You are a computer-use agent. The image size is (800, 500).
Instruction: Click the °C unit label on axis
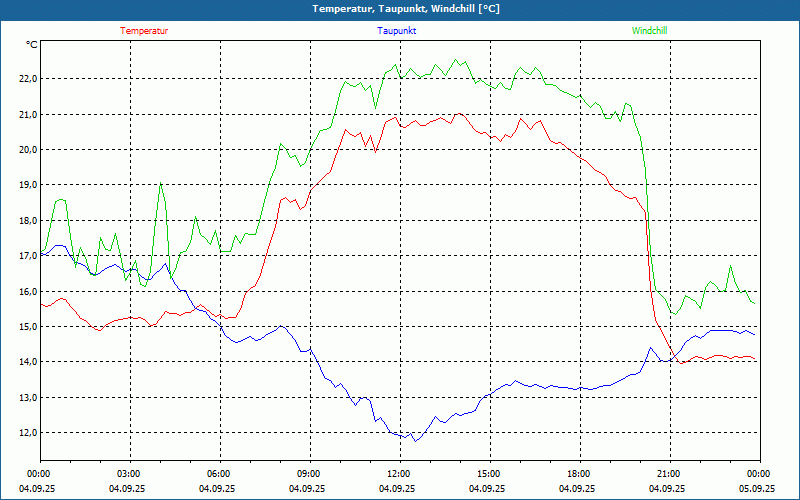click(x=31, y=45)
